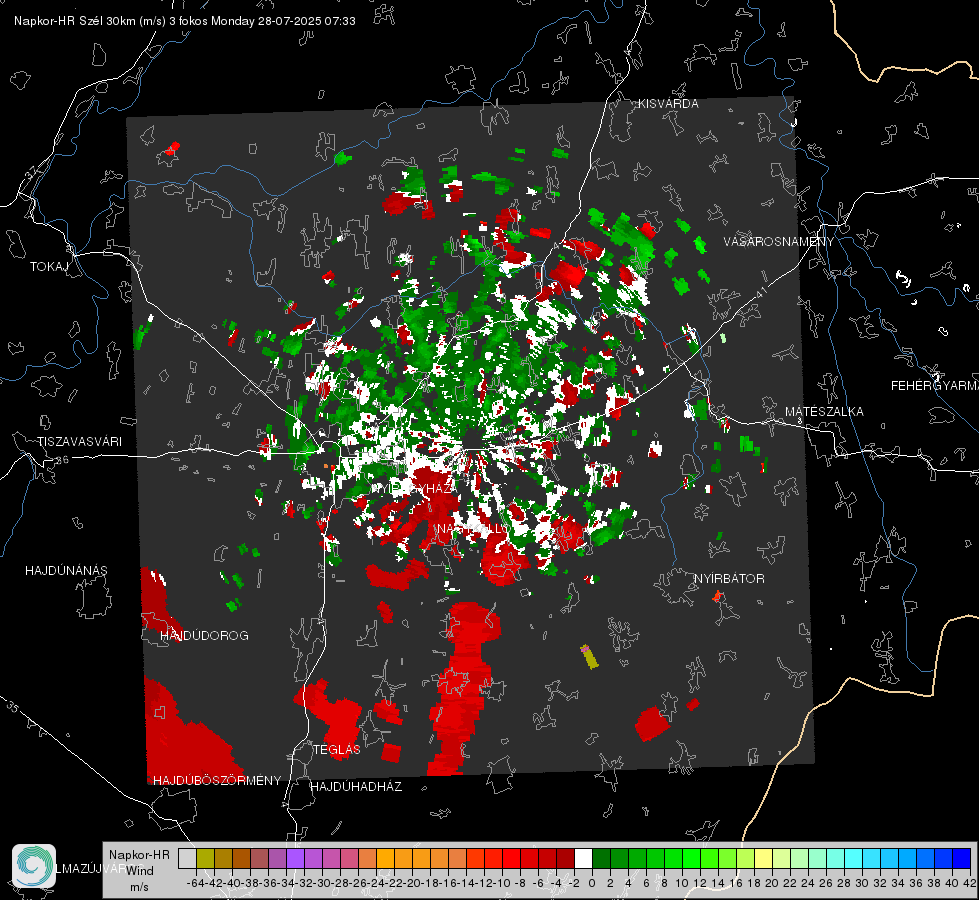
Task: Select the dark blue swatch at legend end
Action: pyautogui.click(x=962, y=858)
